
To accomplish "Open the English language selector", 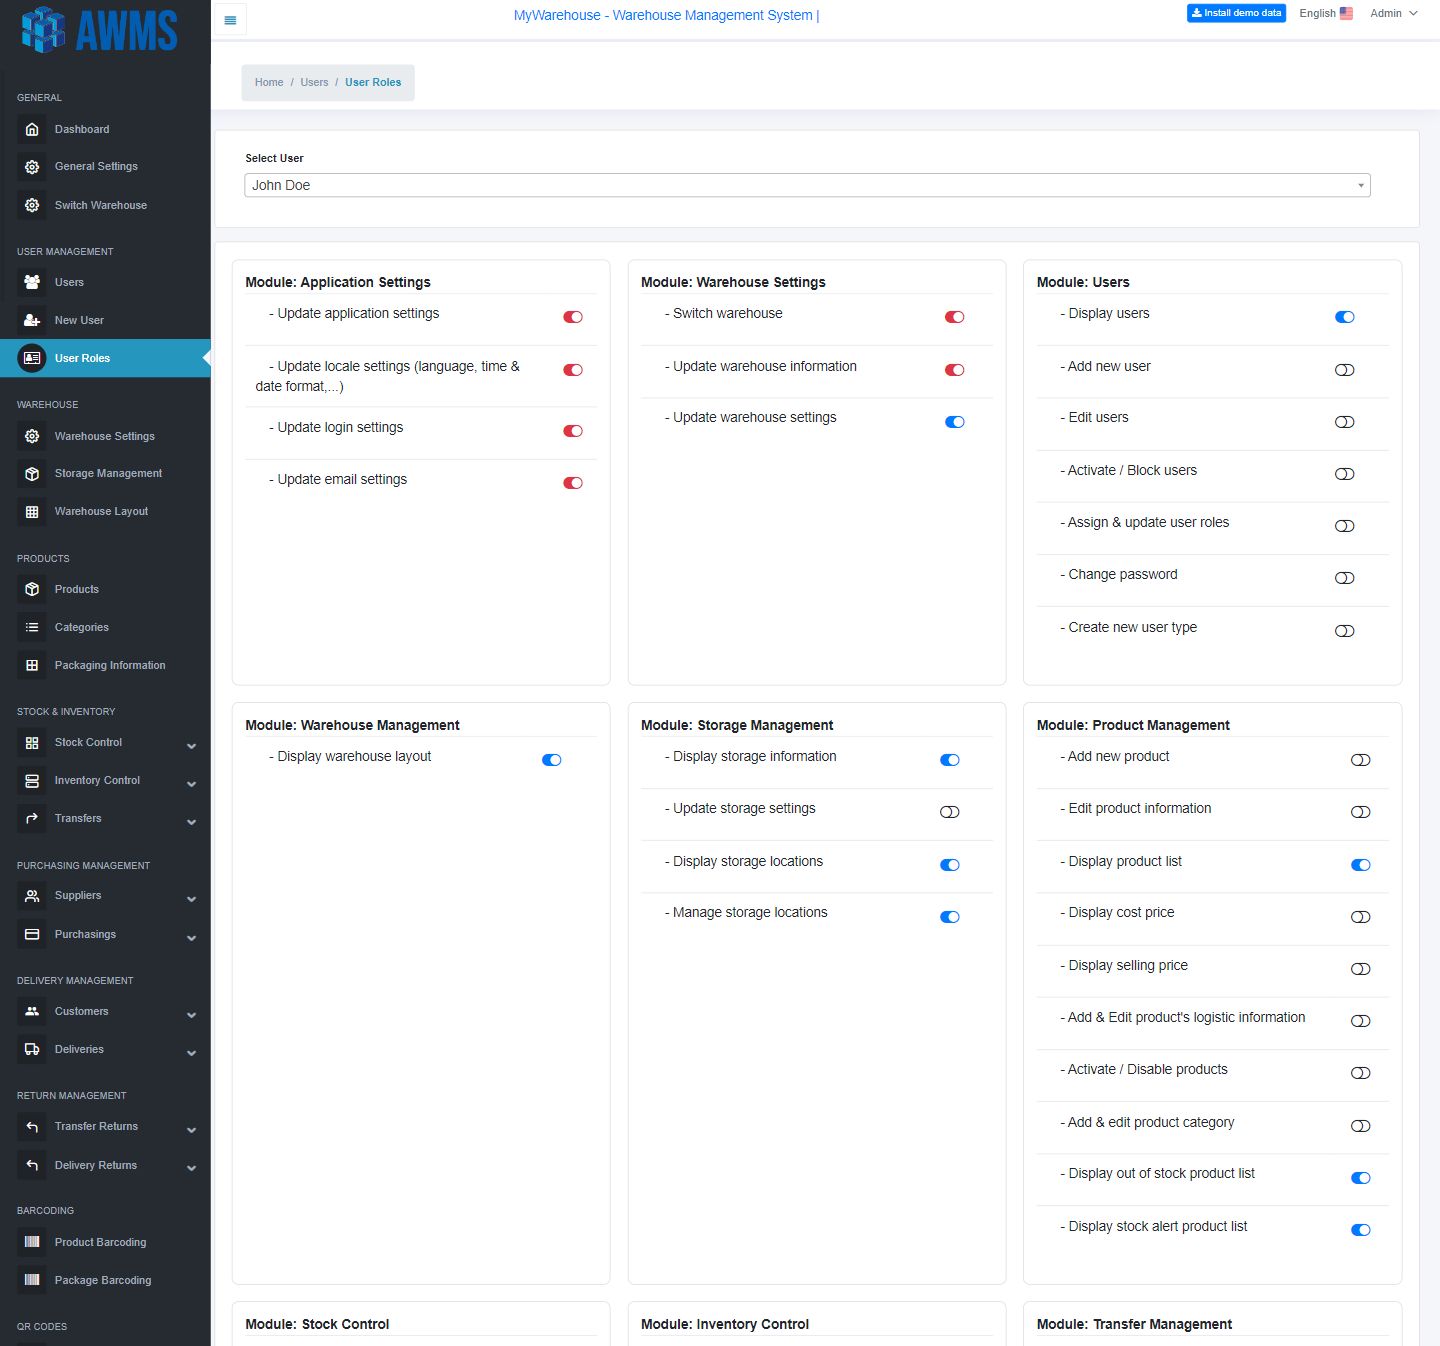I will [1326, 13].
